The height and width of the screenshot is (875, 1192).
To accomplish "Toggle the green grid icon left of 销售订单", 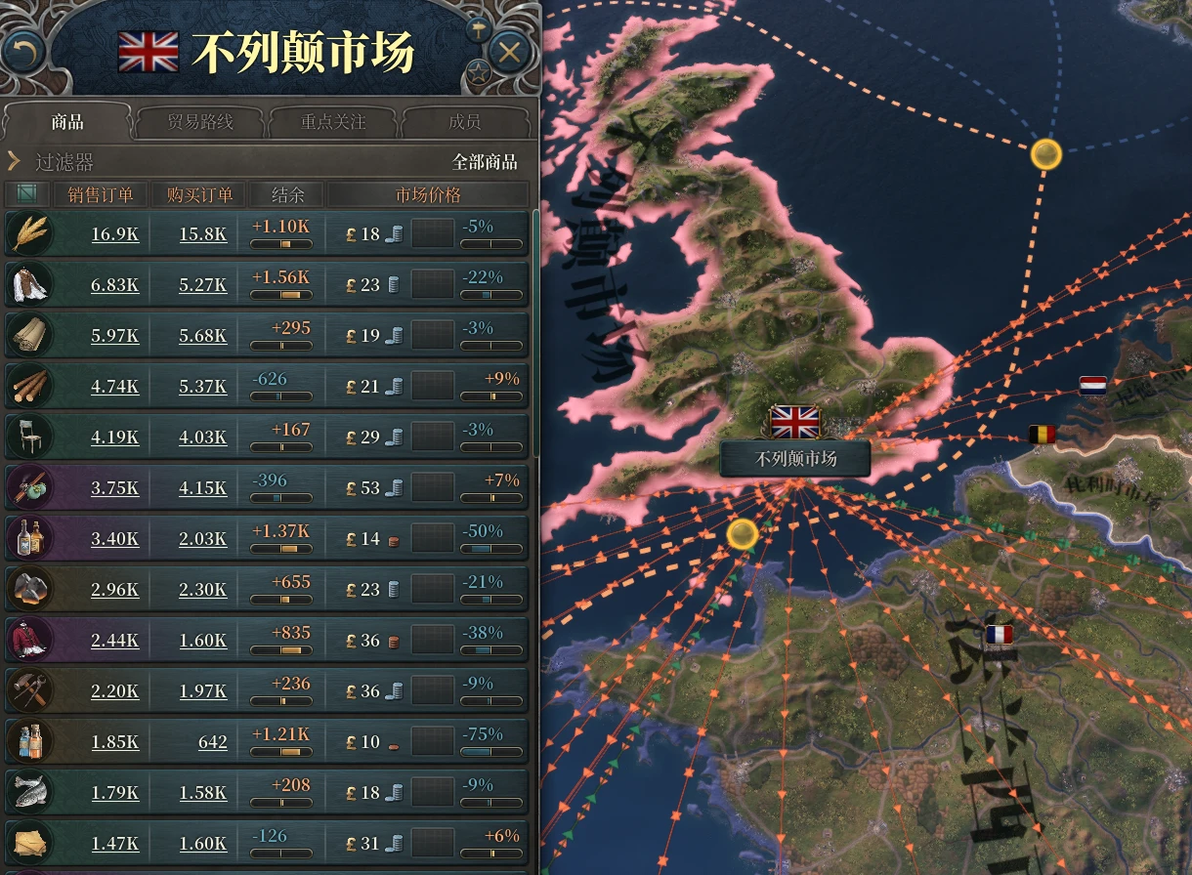I will click(27, 194).
